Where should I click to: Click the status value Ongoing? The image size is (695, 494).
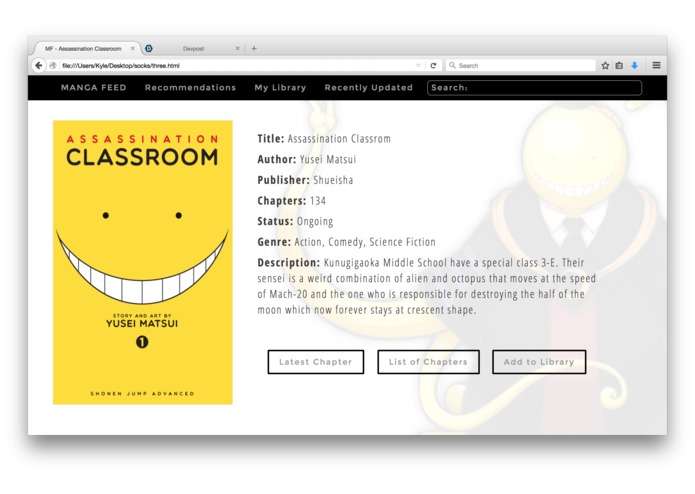(315, 222)
